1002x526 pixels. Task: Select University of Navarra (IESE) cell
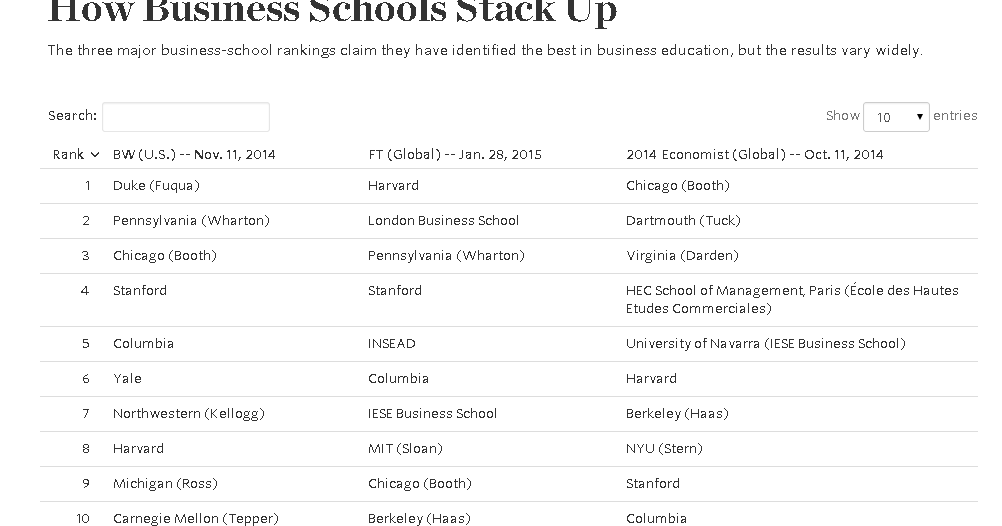coord(765,344)
